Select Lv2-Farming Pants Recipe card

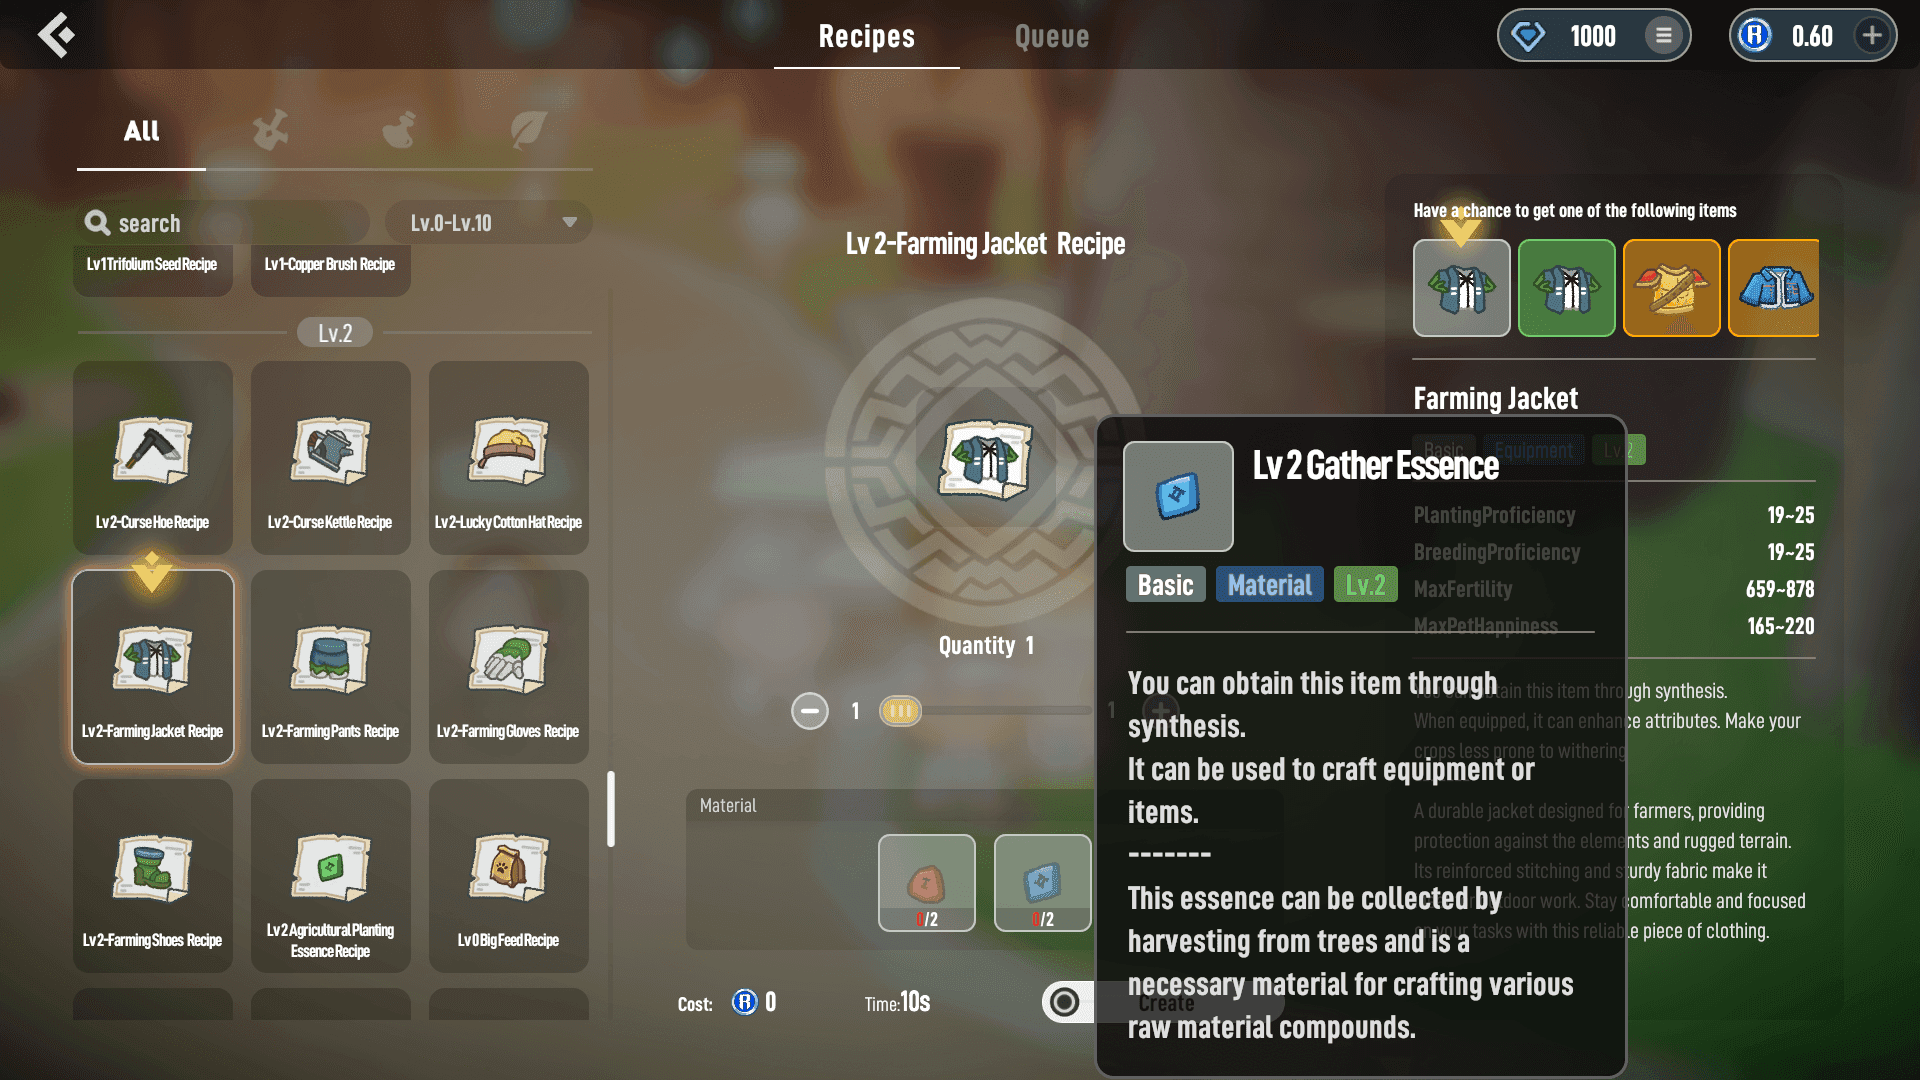pos(331,666)
